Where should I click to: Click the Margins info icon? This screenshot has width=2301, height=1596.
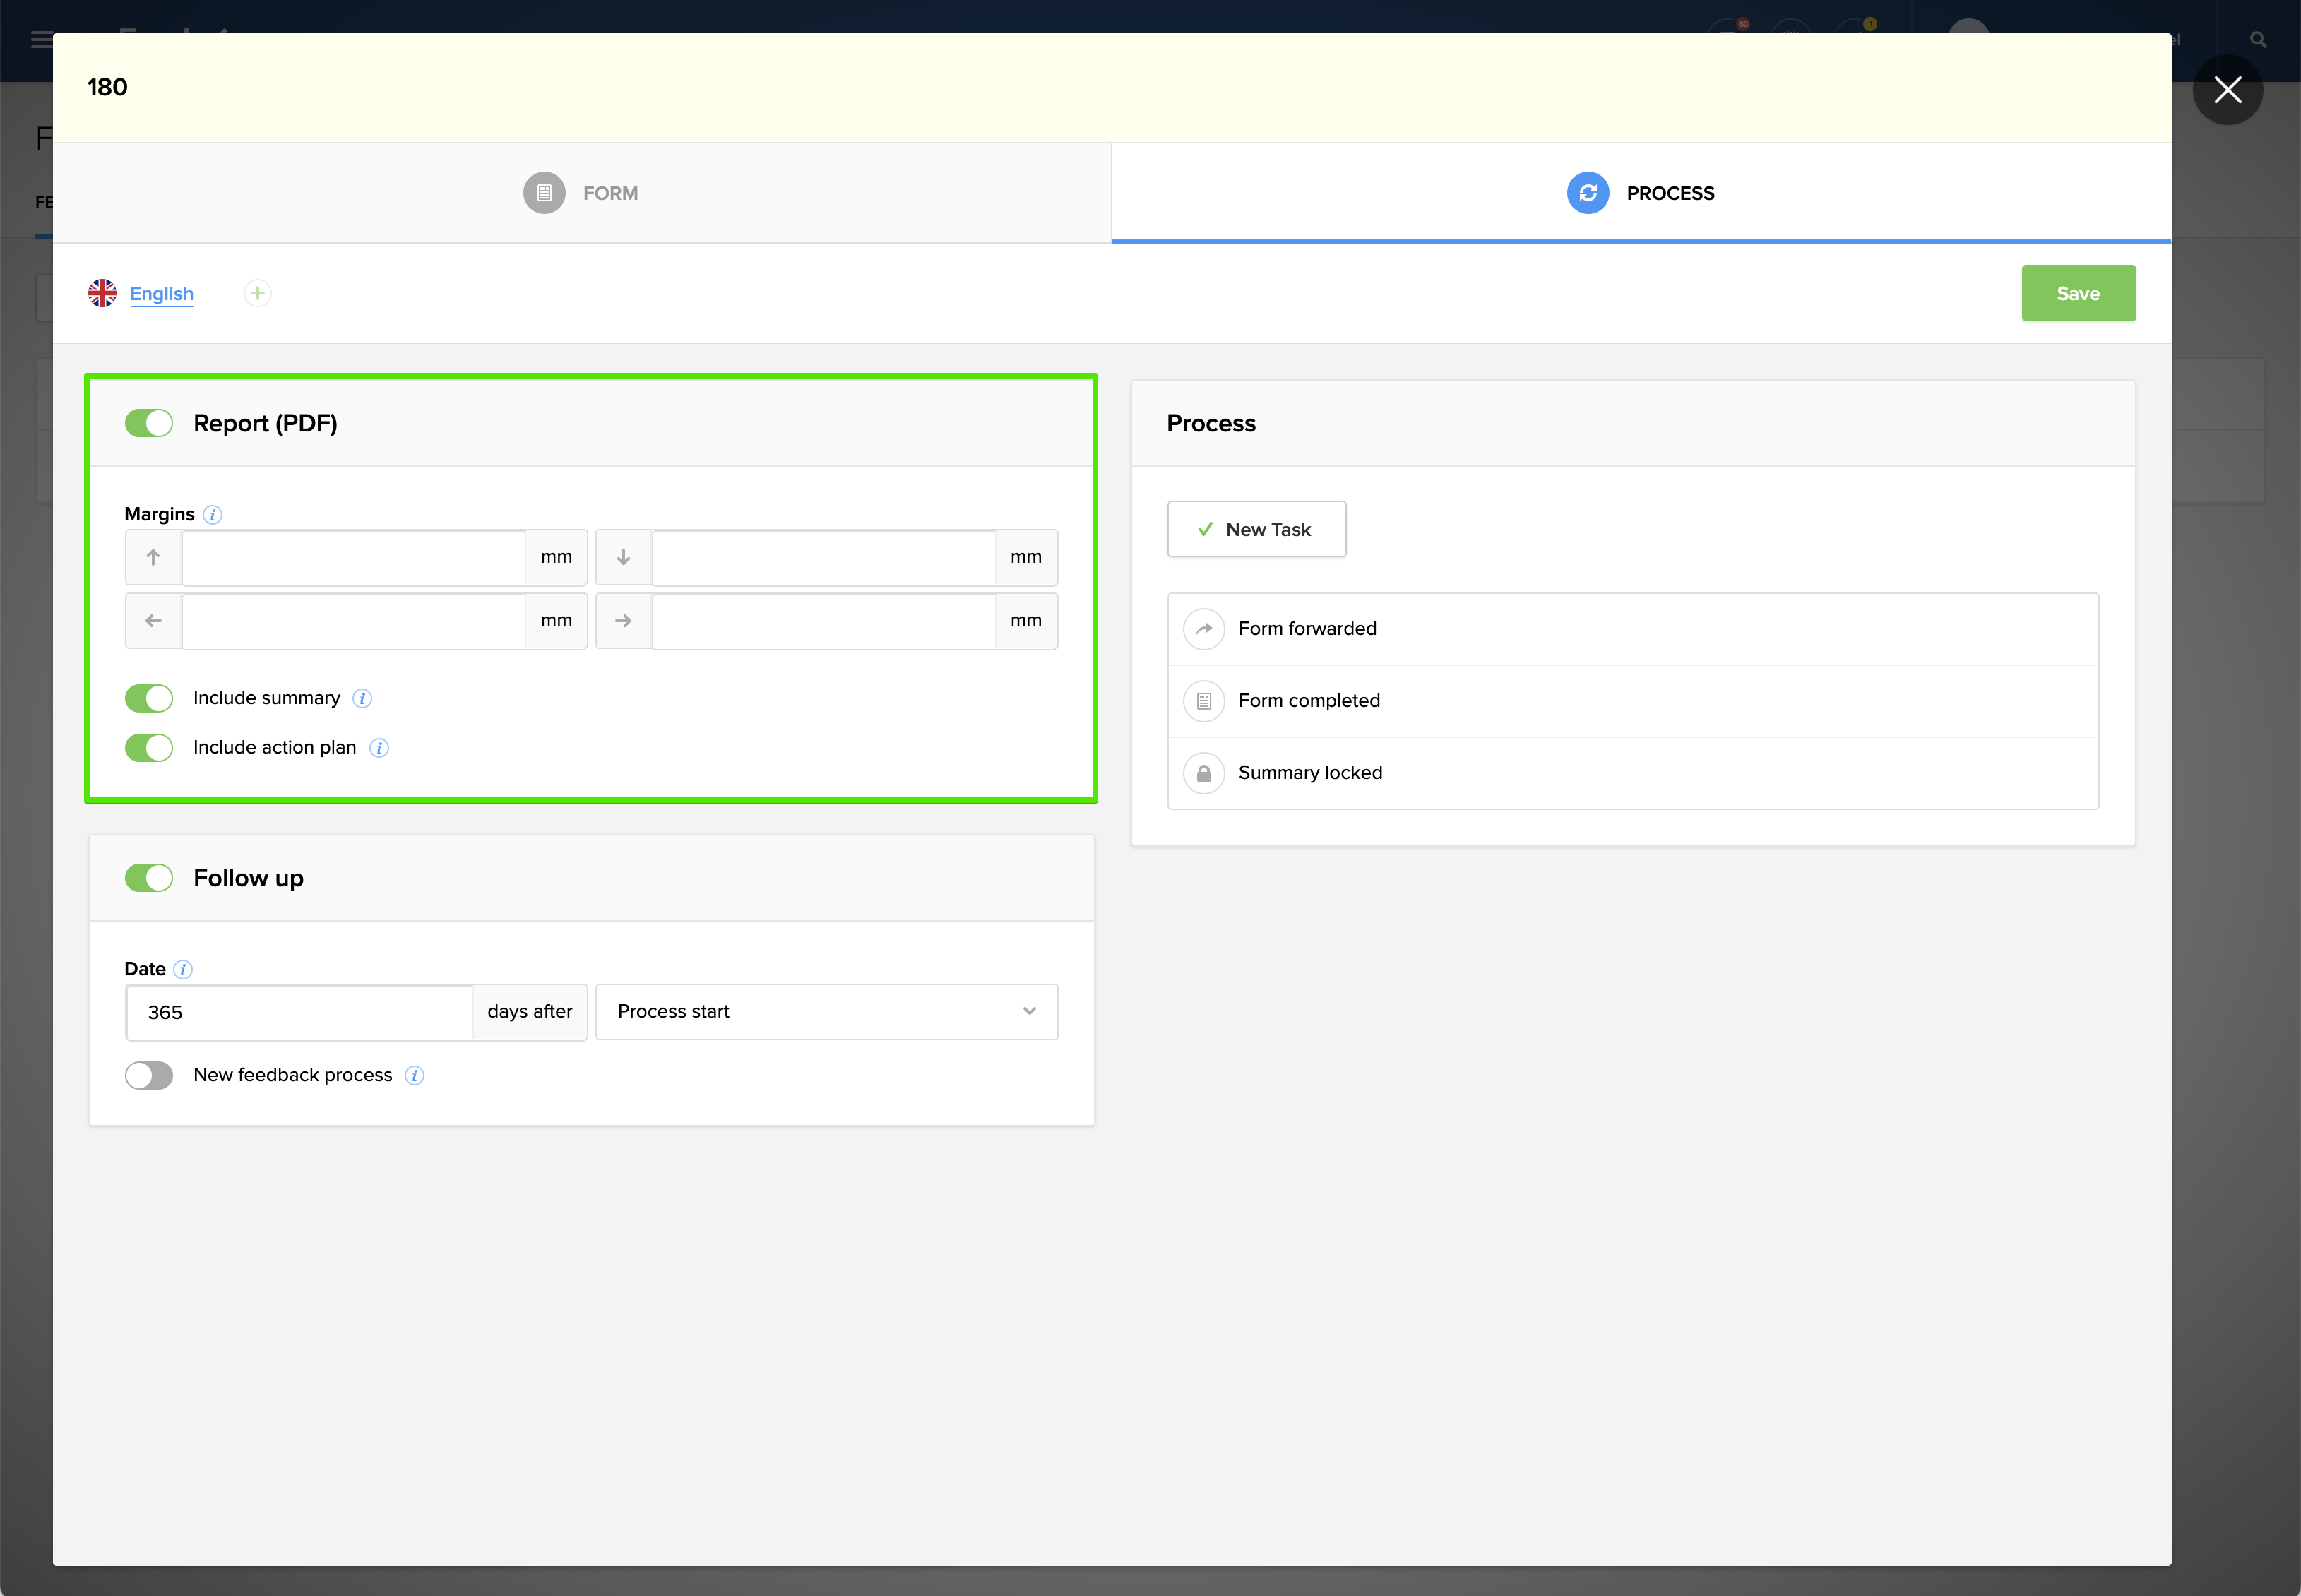[x=212, y=514]
